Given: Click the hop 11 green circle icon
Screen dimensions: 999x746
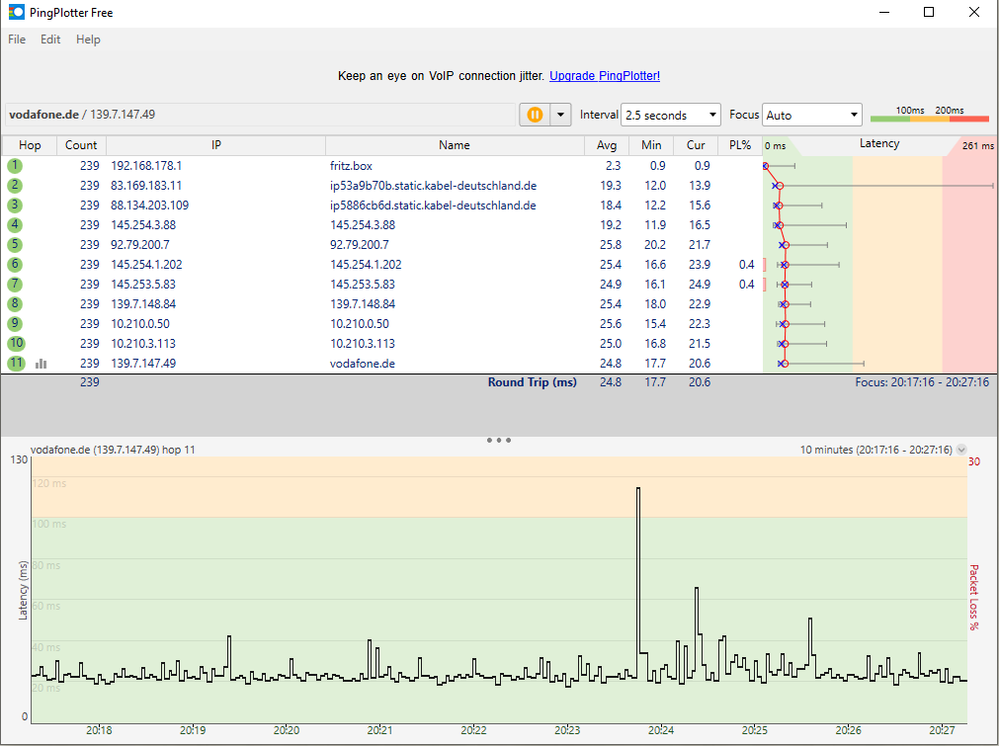Looking at the screenshot, I should [x=16, y=364].
